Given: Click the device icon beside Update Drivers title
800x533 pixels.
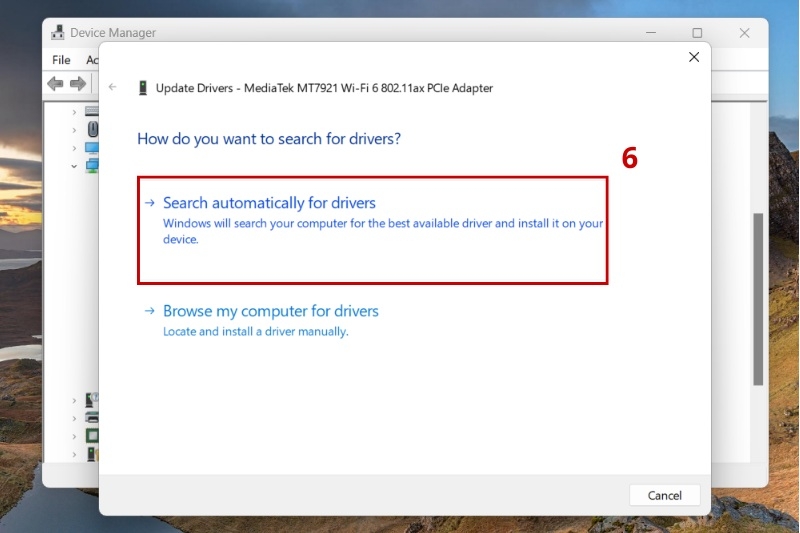Looking at the screenshot, I should (143, 88).
